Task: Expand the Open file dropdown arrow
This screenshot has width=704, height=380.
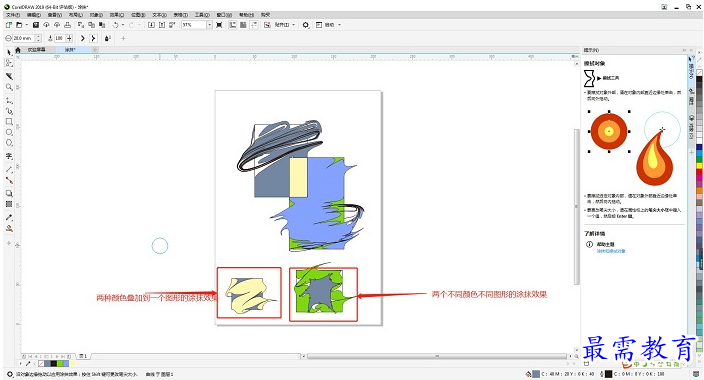Action: [26, 25]
